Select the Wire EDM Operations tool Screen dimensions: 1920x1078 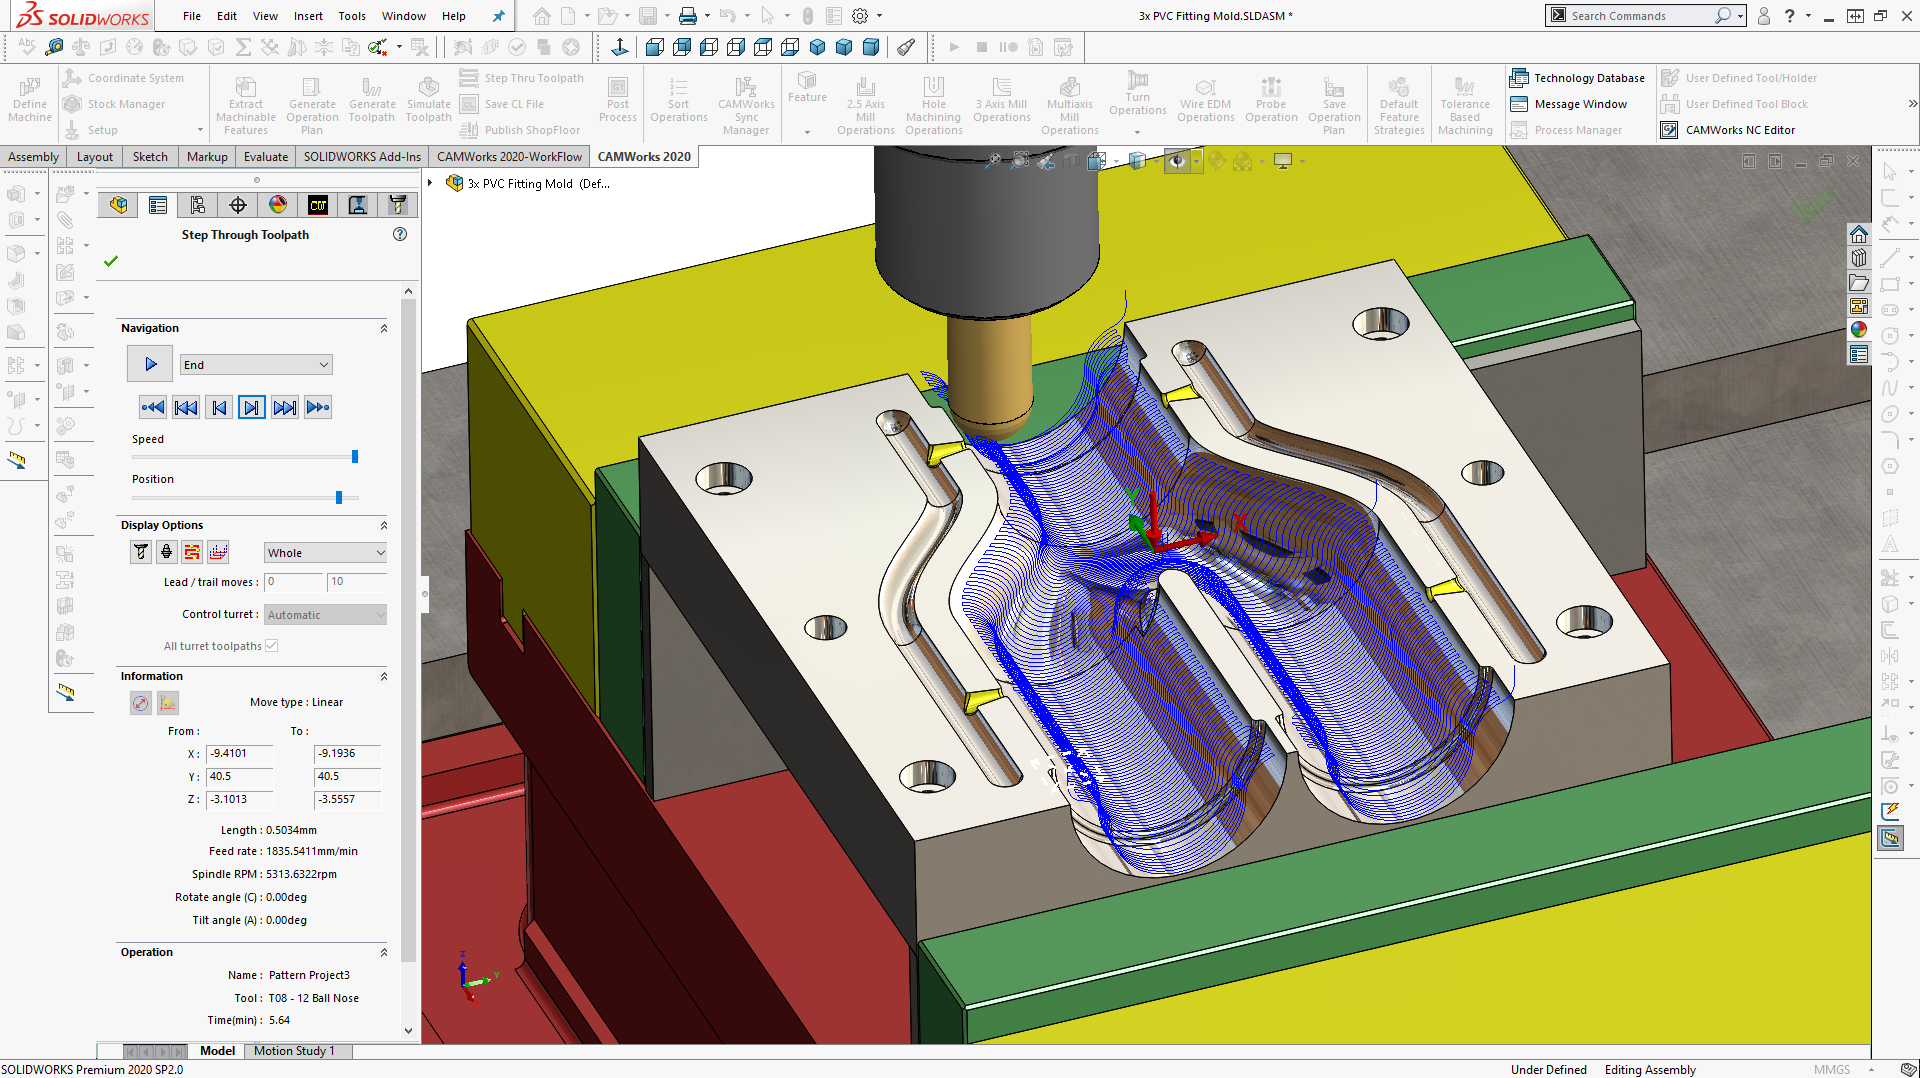(x=1205, y=100)
